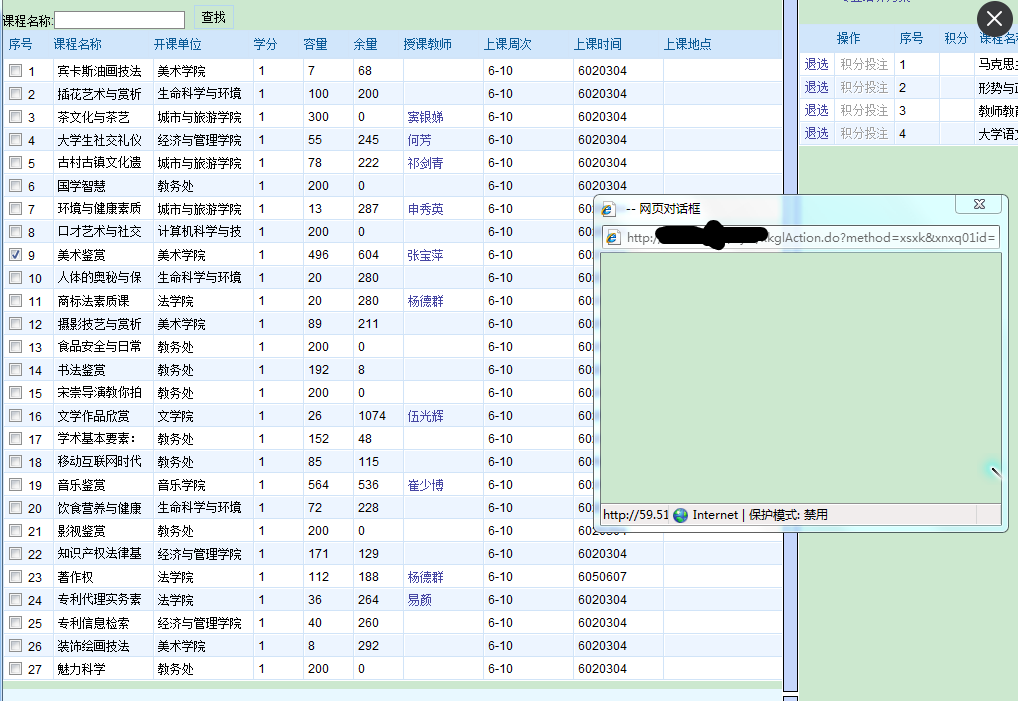Click the 学分 column header
The width and height of the screenshot is (1018, 701).
point(265,44)
